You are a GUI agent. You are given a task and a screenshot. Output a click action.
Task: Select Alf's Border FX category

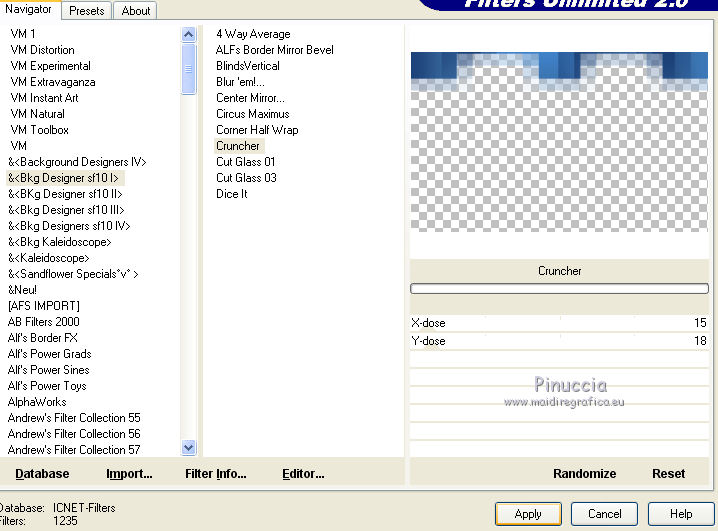43,338
